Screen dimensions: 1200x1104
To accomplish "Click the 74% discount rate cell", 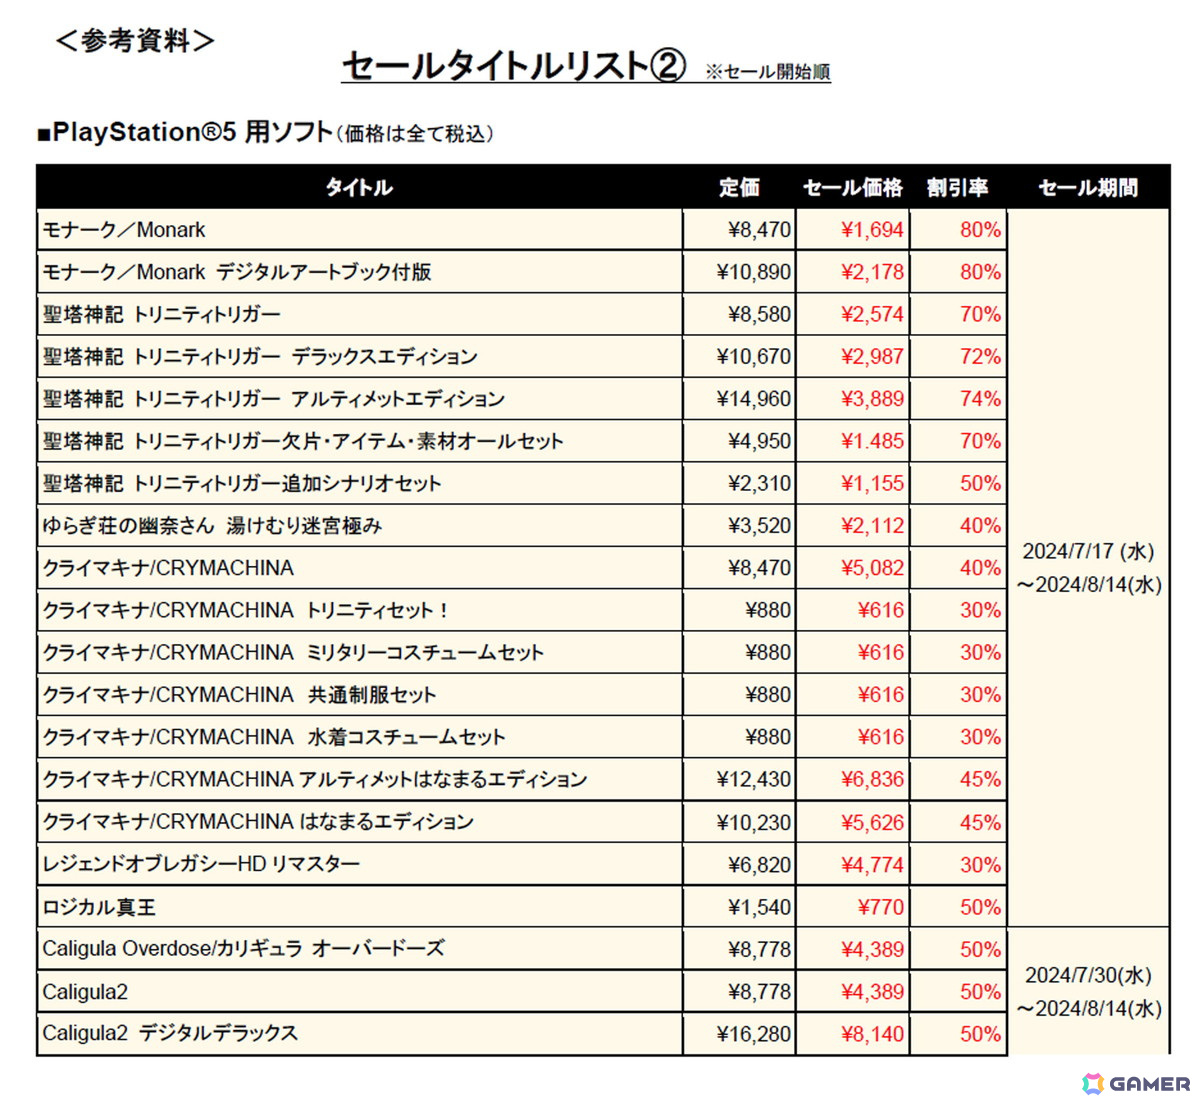I will tap(980, 399).
